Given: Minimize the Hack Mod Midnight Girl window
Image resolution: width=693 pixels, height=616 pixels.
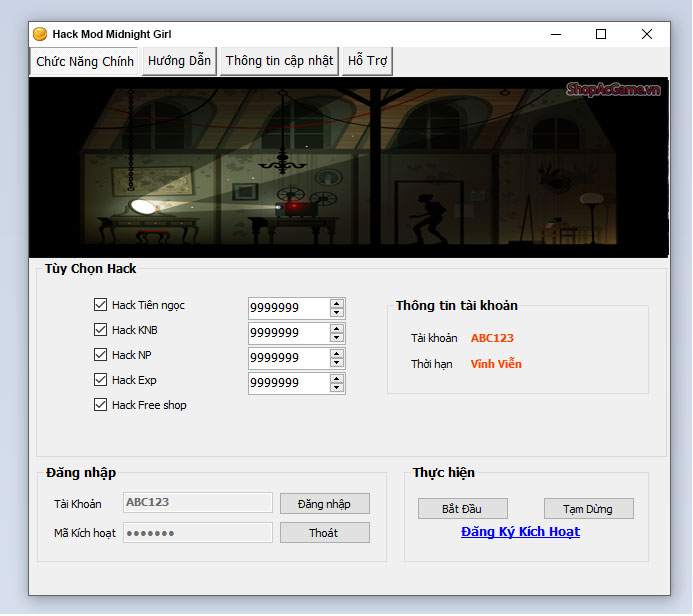Looking at the screenshot, I should [556, 34].
